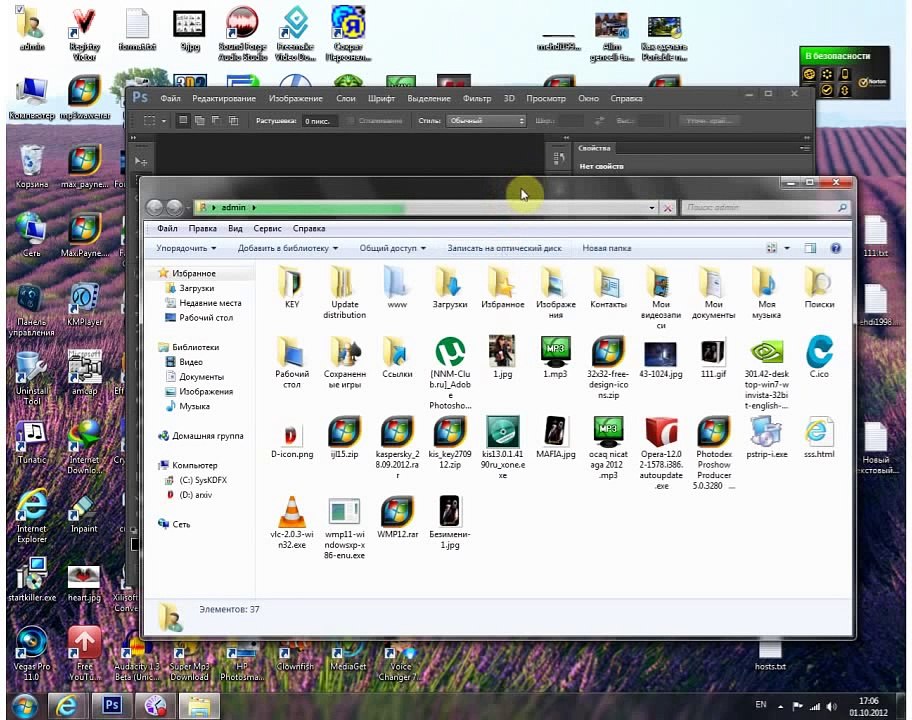Screen dimensions: 912x720
Task: Click Explorer forward navigation button
Action: click(174, 207)
